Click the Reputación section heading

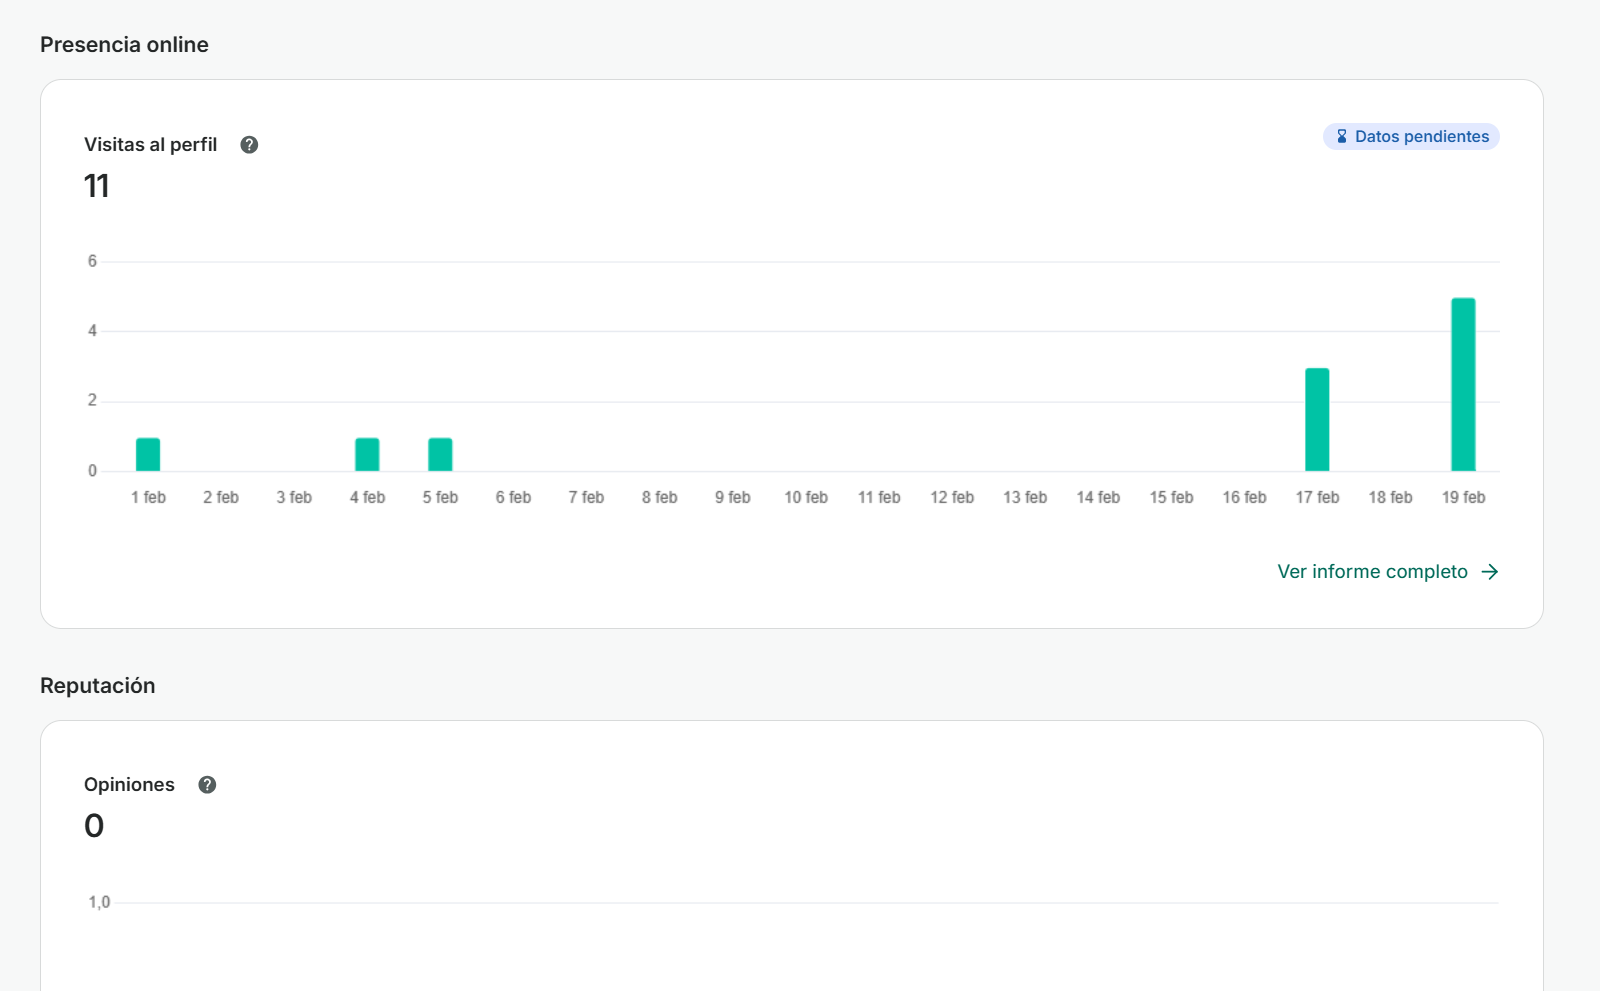coord(98,686)
